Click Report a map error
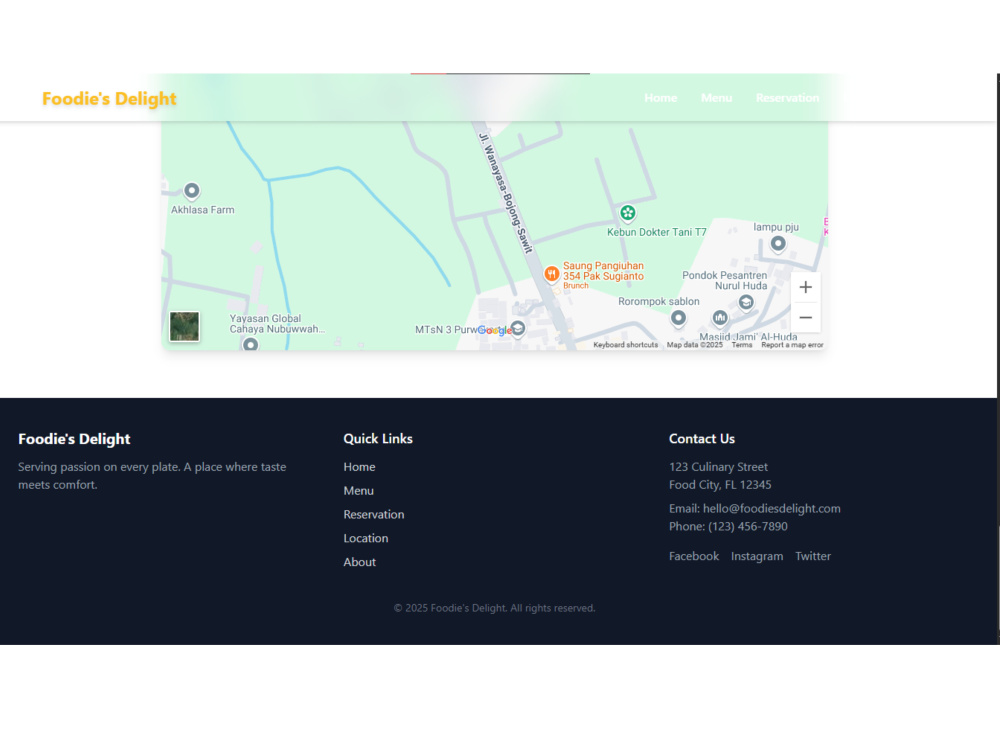Image resolution: width=1000 pixels, height=750 pixels. pyautogui.click(x=792, y=345)
